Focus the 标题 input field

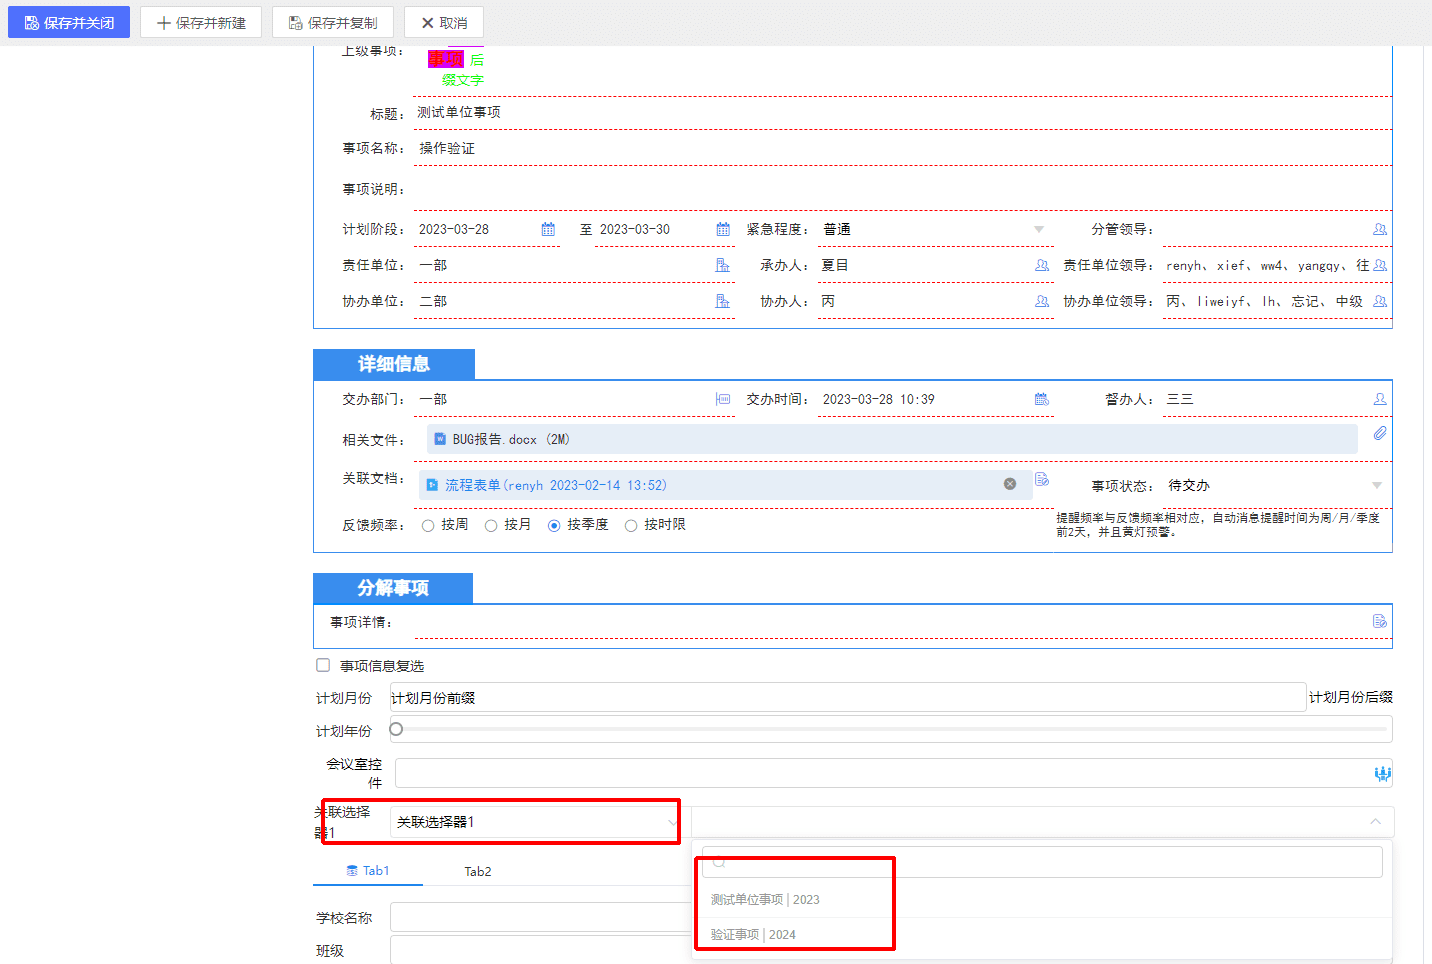point(903,113)
